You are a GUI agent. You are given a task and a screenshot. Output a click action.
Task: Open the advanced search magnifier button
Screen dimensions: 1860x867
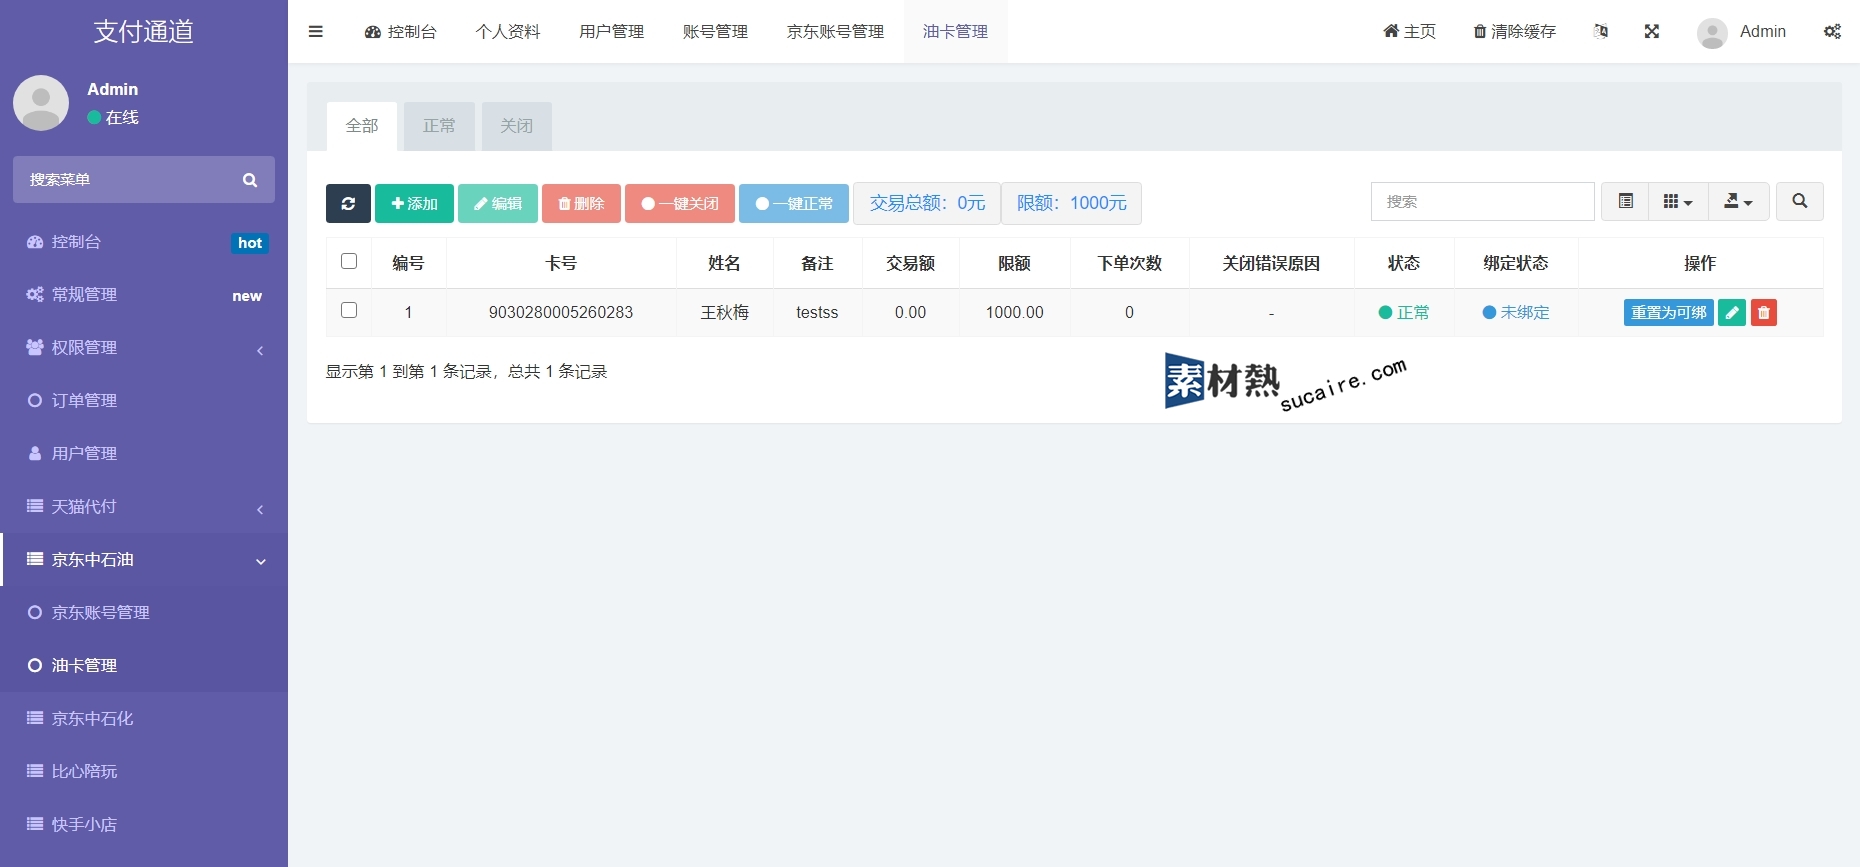pos(1800,201)
